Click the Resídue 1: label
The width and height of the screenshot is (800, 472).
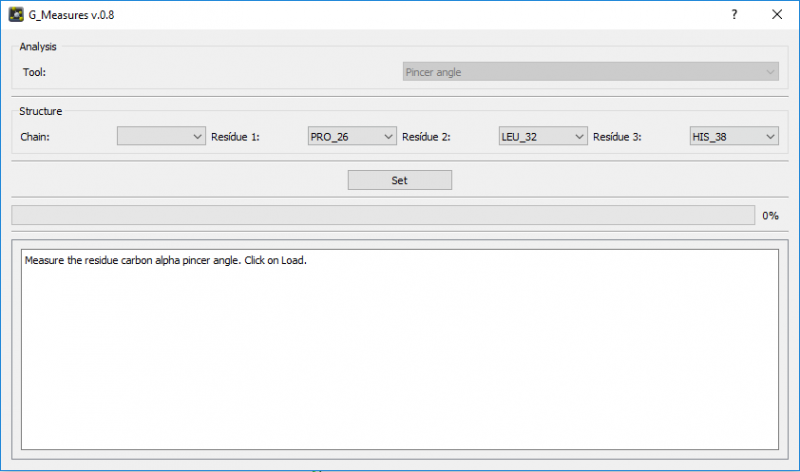pyautogui.click(x=235, y=137)
